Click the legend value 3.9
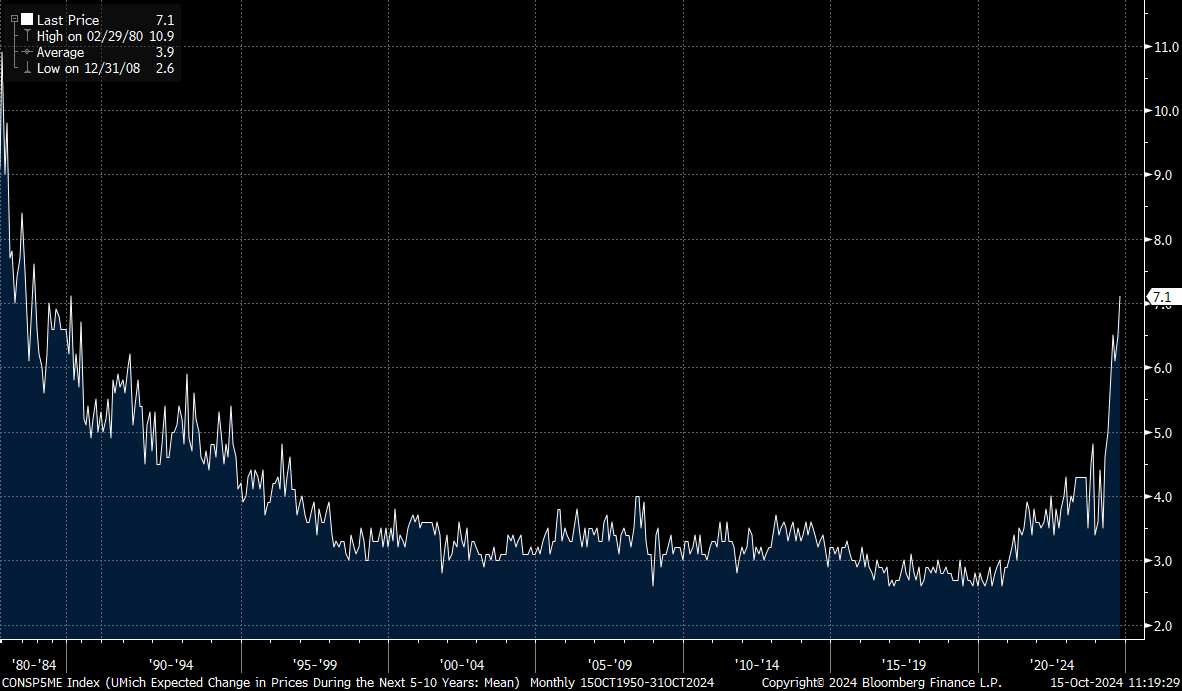The image size is (1182, 691). point(165,52)
